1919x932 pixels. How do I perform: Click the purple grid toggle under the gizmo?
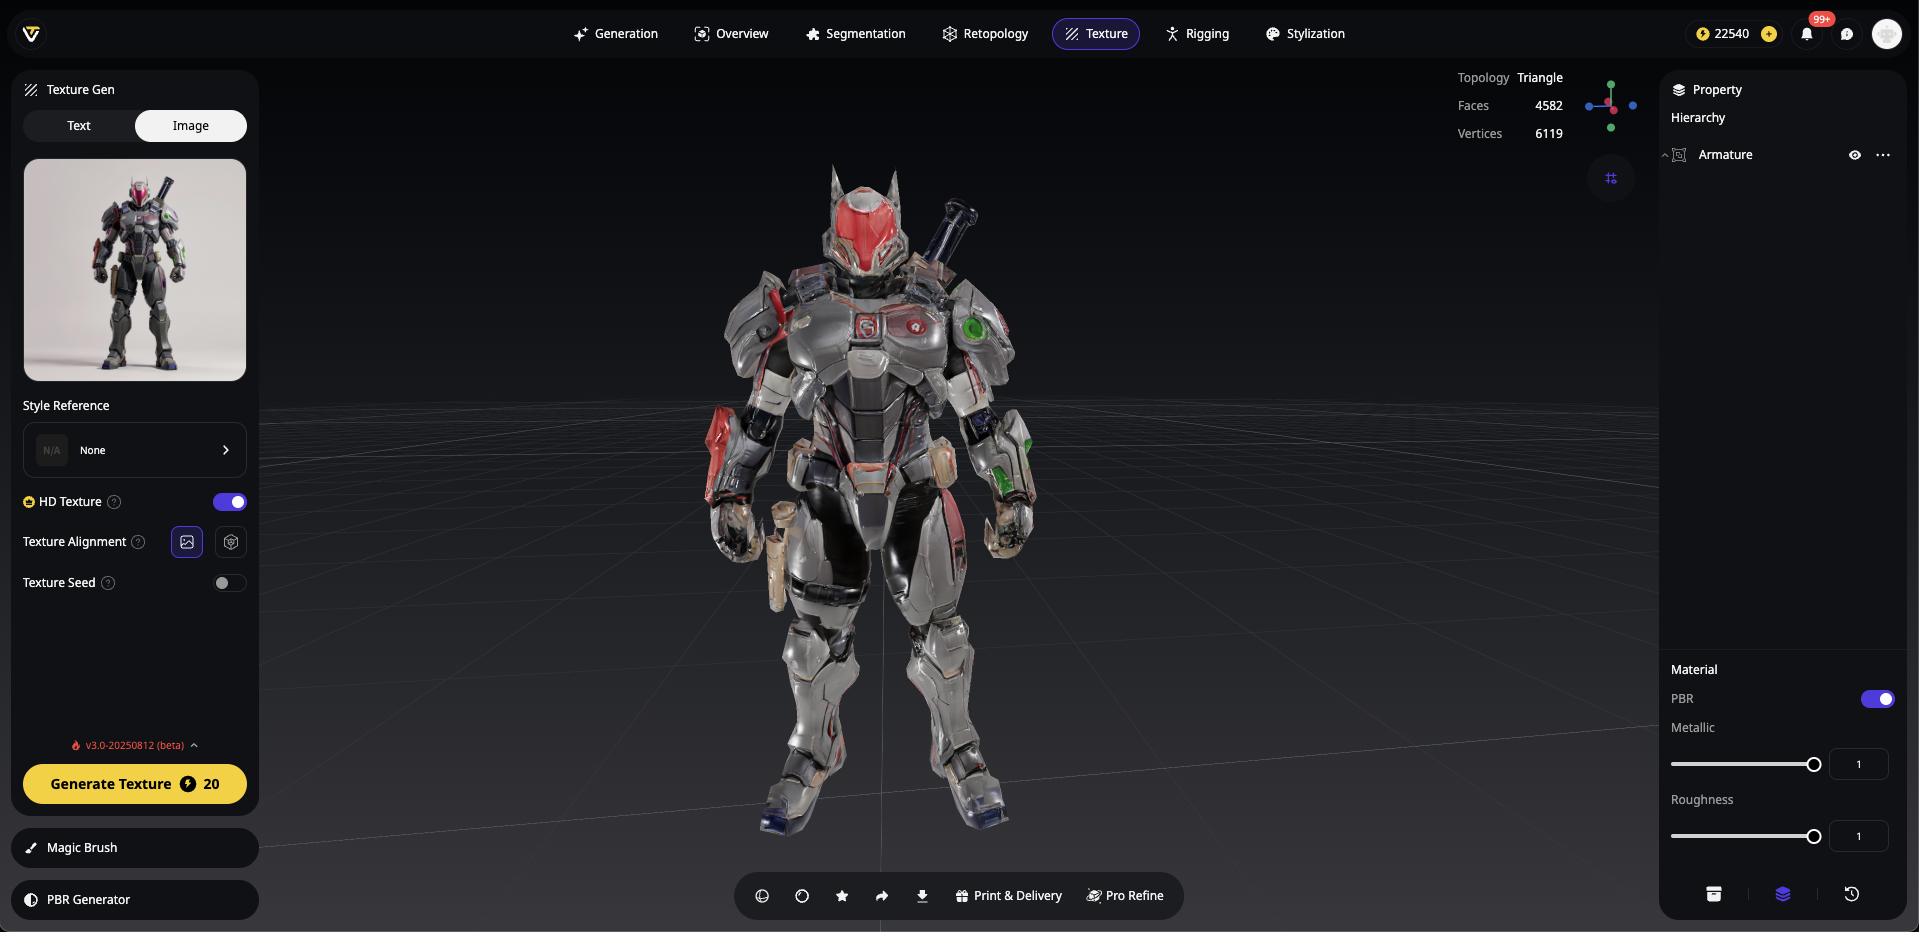click(1611, 178)
